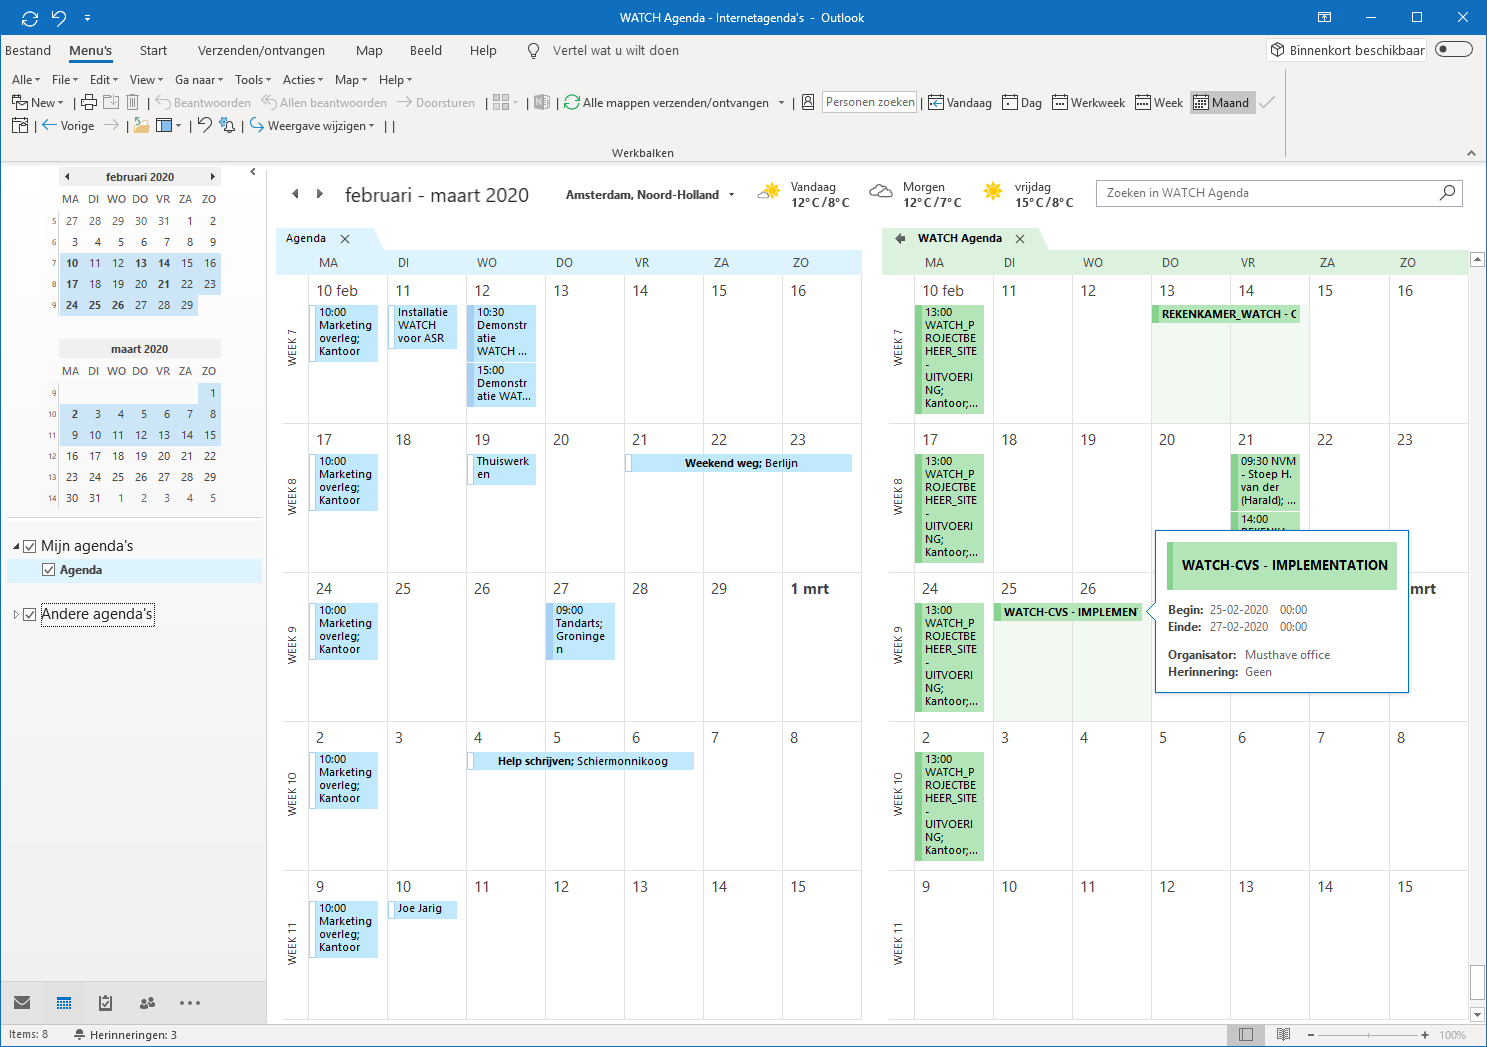Click zoom in plus on status bar slider
The height and width of the screenshot is (1047, 1487).
1425,1035
